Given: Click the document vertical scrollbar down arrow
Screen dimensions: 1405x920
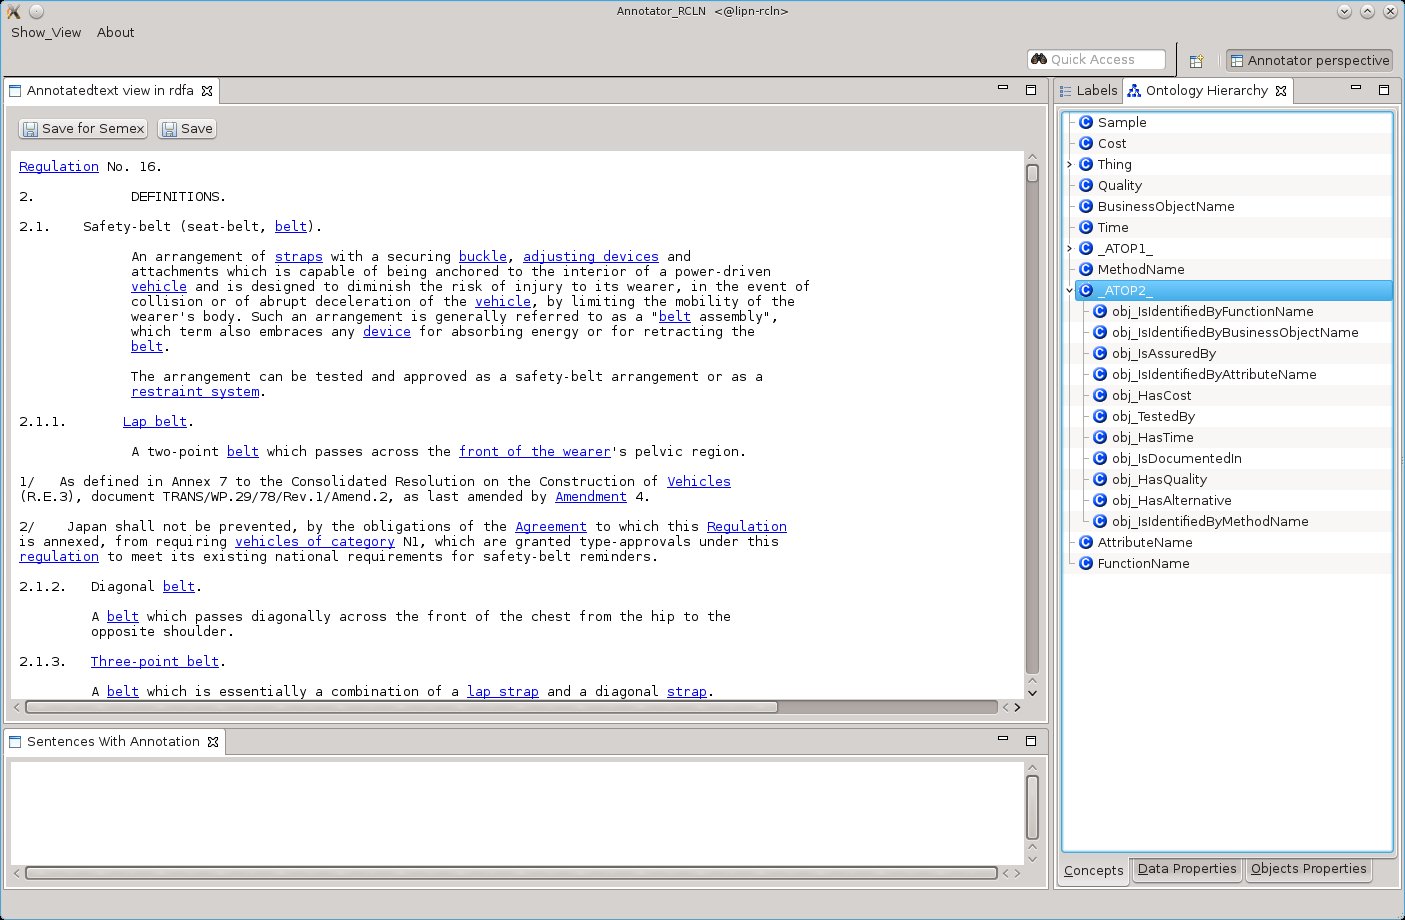Looking at the screenshot, I should tap(1032, 692).
